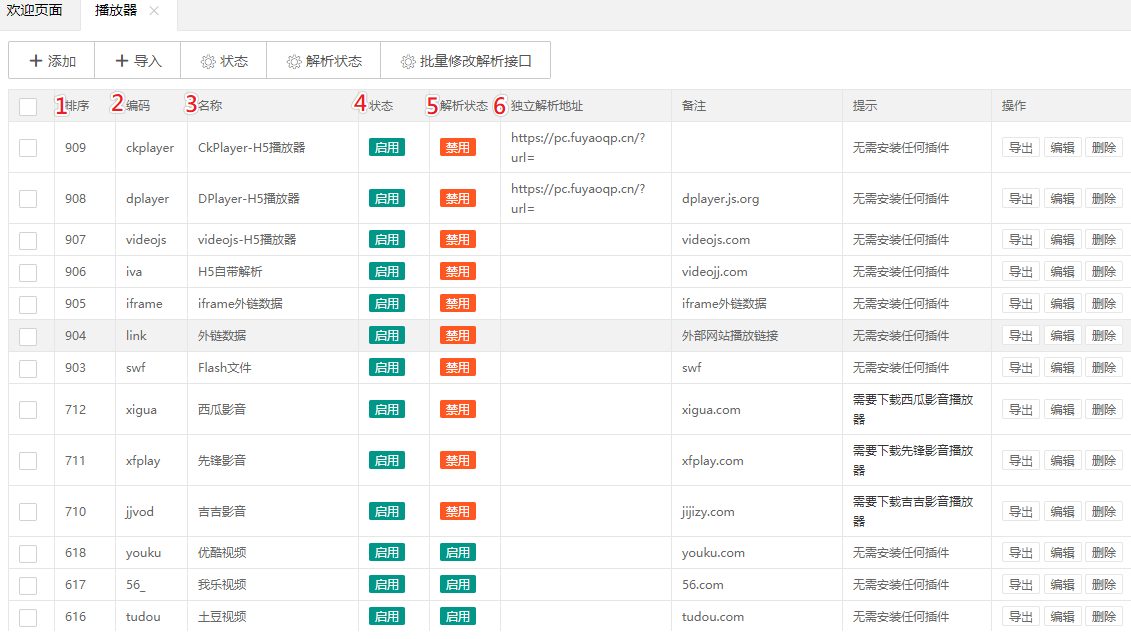
Task: Click gear icon on 批量修改解析接口 button
Action: point(408,61)
